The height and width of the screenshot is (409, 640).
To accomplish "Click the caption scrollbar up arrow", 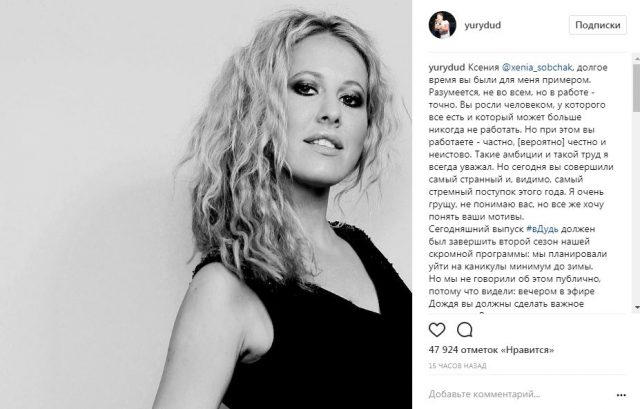I will coord(637,60).
